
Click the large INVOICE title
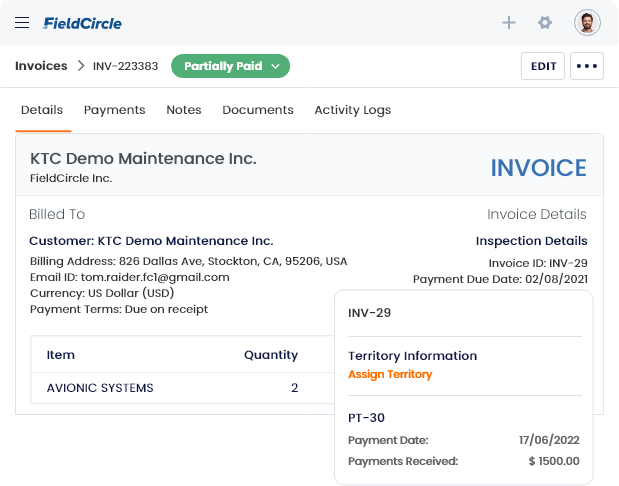(x=538, y=168)
